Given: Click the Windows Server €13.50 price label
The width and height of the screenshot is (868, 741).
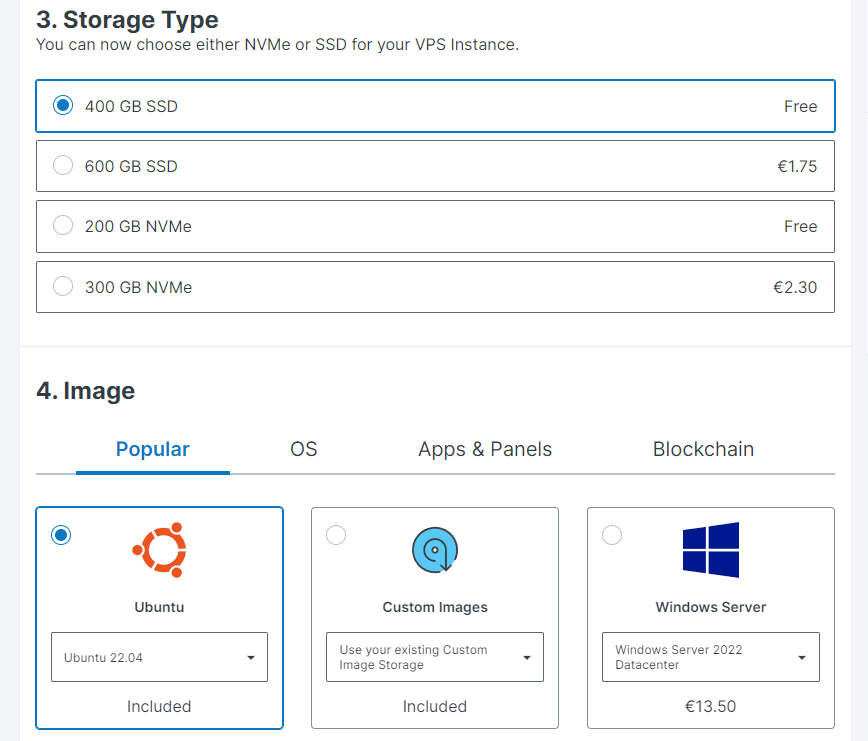Looking at the screenshot, I should point(710,706).
